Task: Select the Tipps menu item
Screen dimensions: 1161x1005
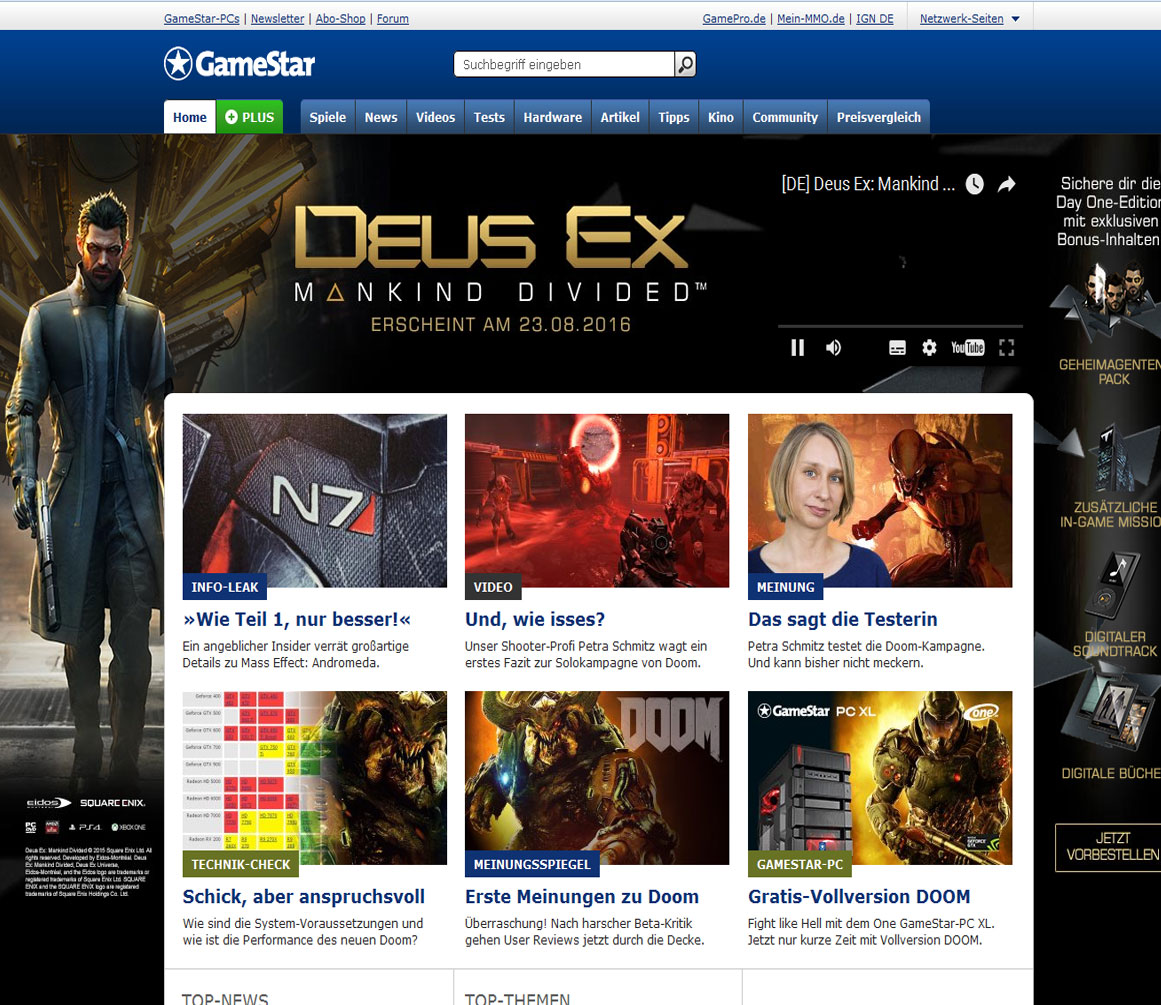Action: 674,117
